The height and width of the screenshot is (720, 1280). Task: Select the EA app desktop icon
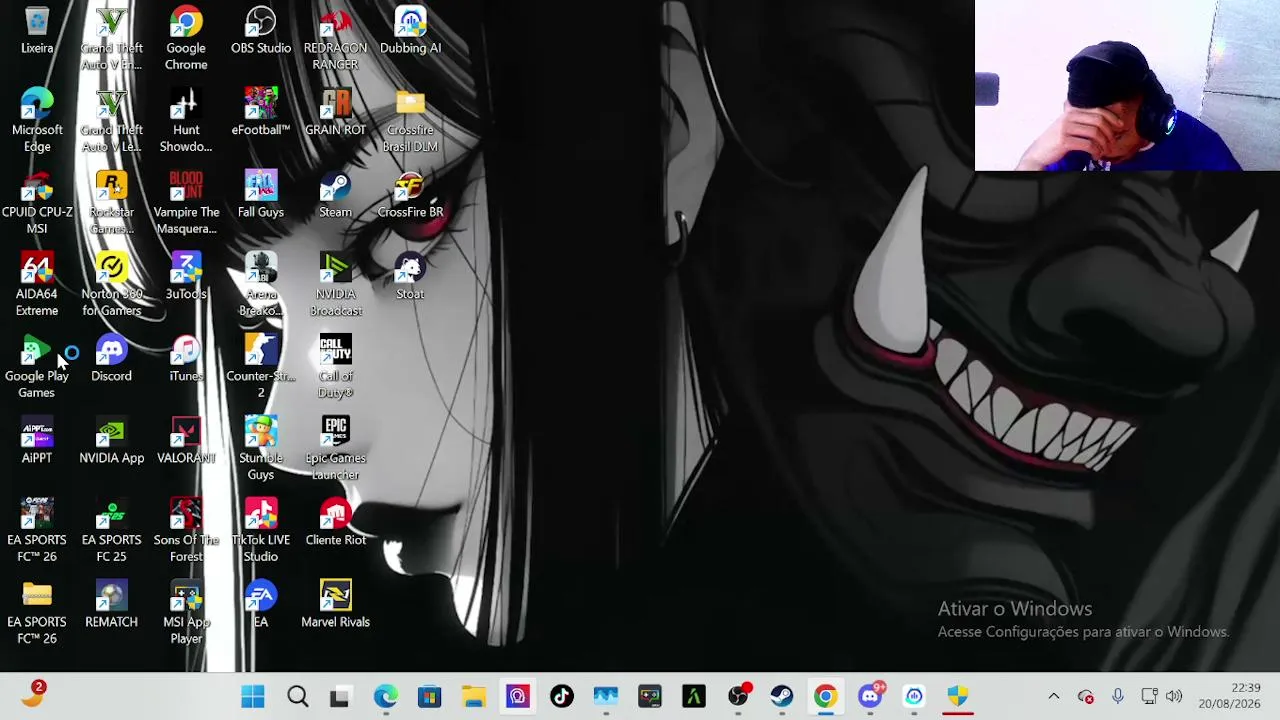tap(261, 605)
